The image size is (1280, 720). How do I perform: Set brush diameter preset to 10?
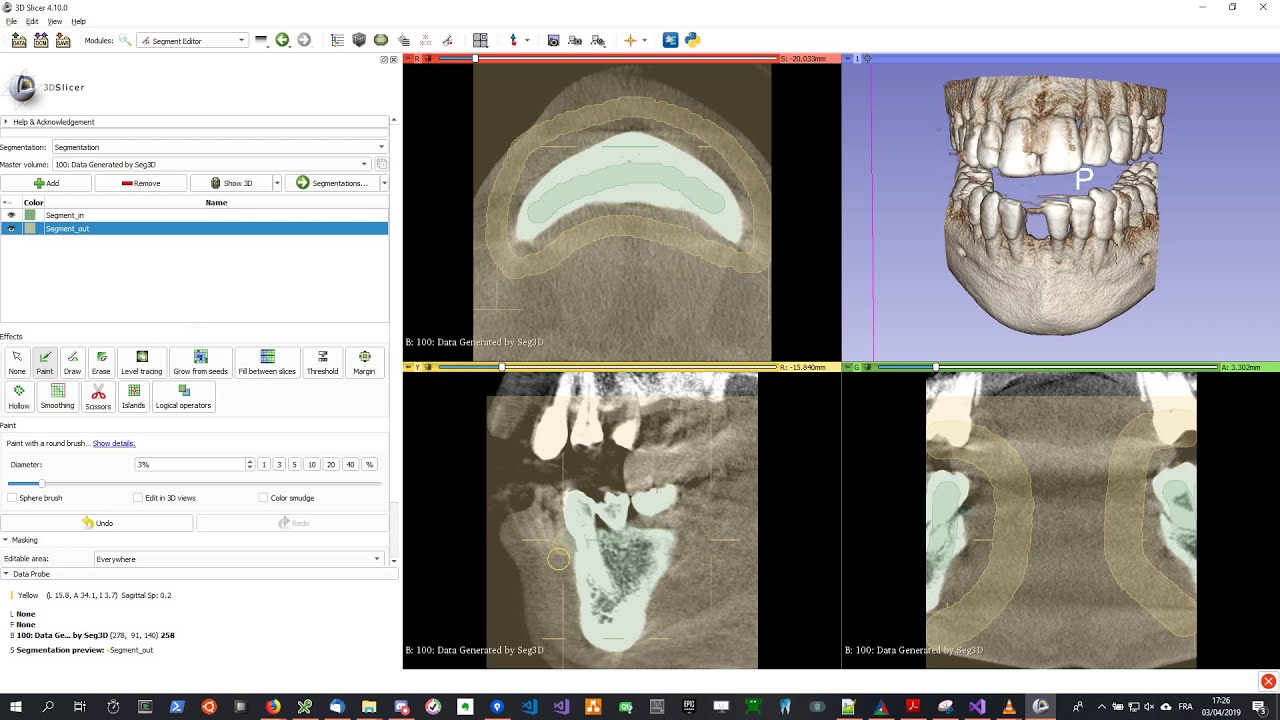[x=312, y=465]
